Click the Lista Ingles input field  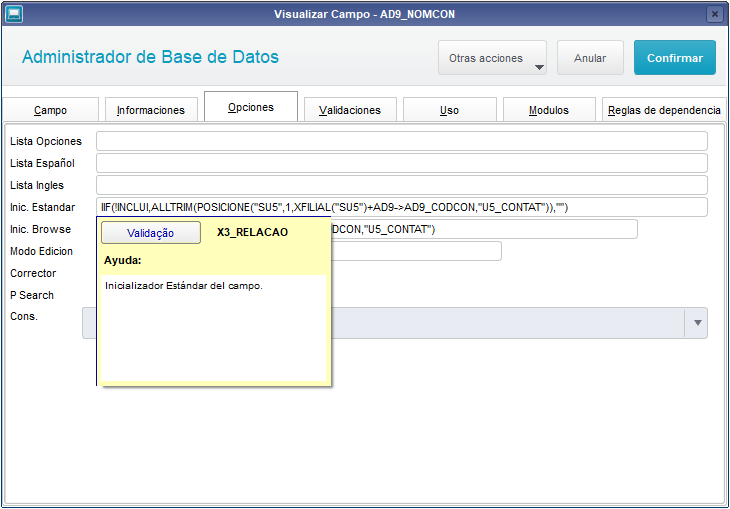(x=402, y=185)
